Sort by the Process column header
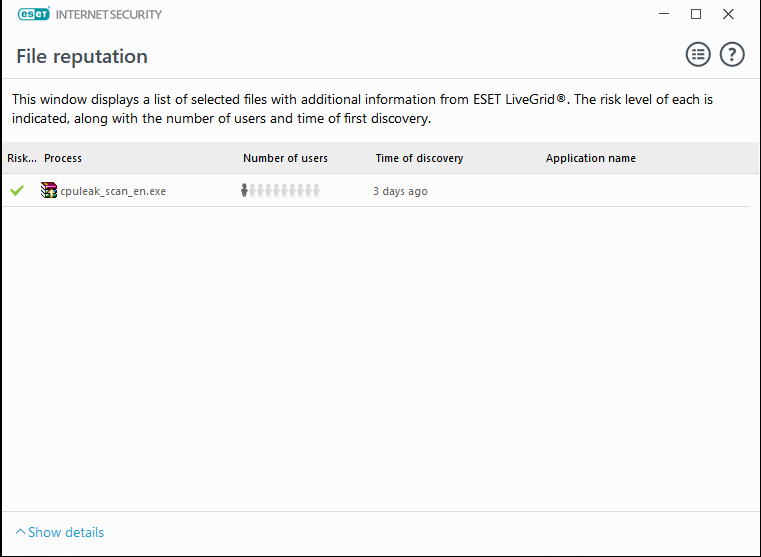 tap(63, 158)
